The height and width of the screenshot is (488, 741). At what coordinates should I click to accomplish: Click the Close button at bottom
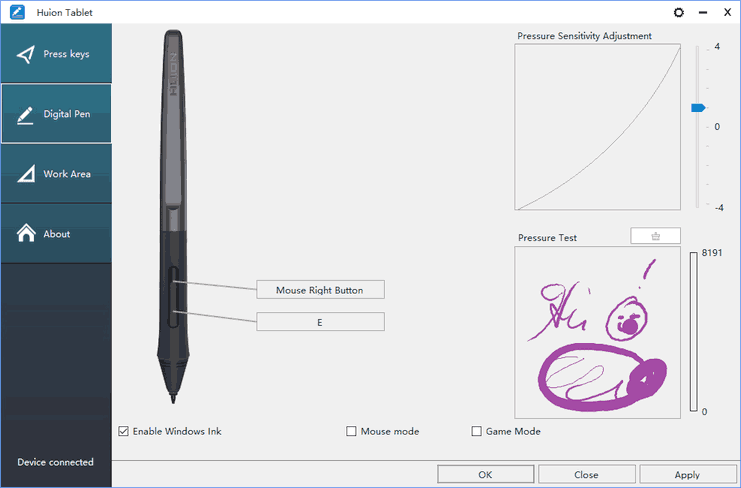(x=586, y=475)
